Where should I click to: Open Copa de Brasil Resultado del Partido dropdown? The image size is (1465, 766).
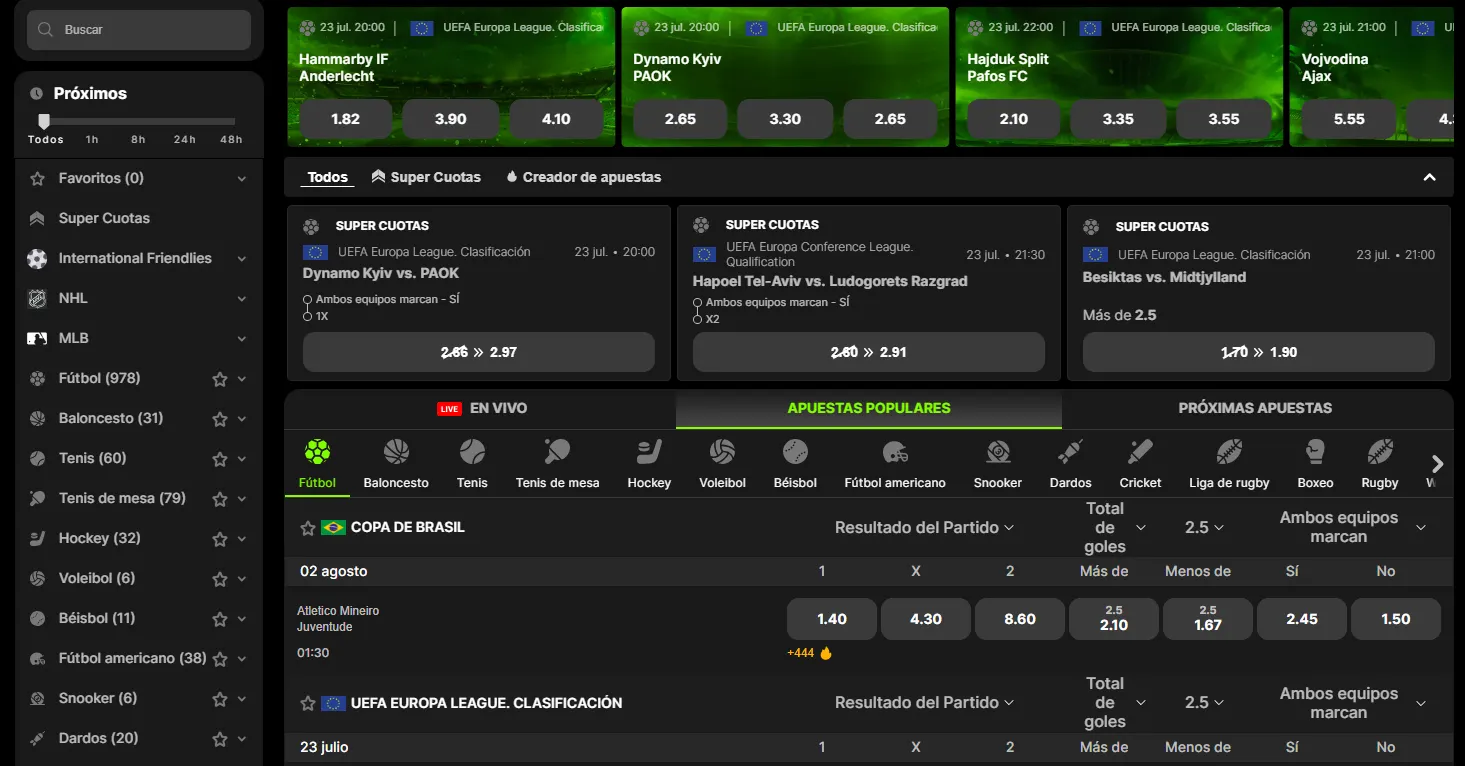coord(924,527)
